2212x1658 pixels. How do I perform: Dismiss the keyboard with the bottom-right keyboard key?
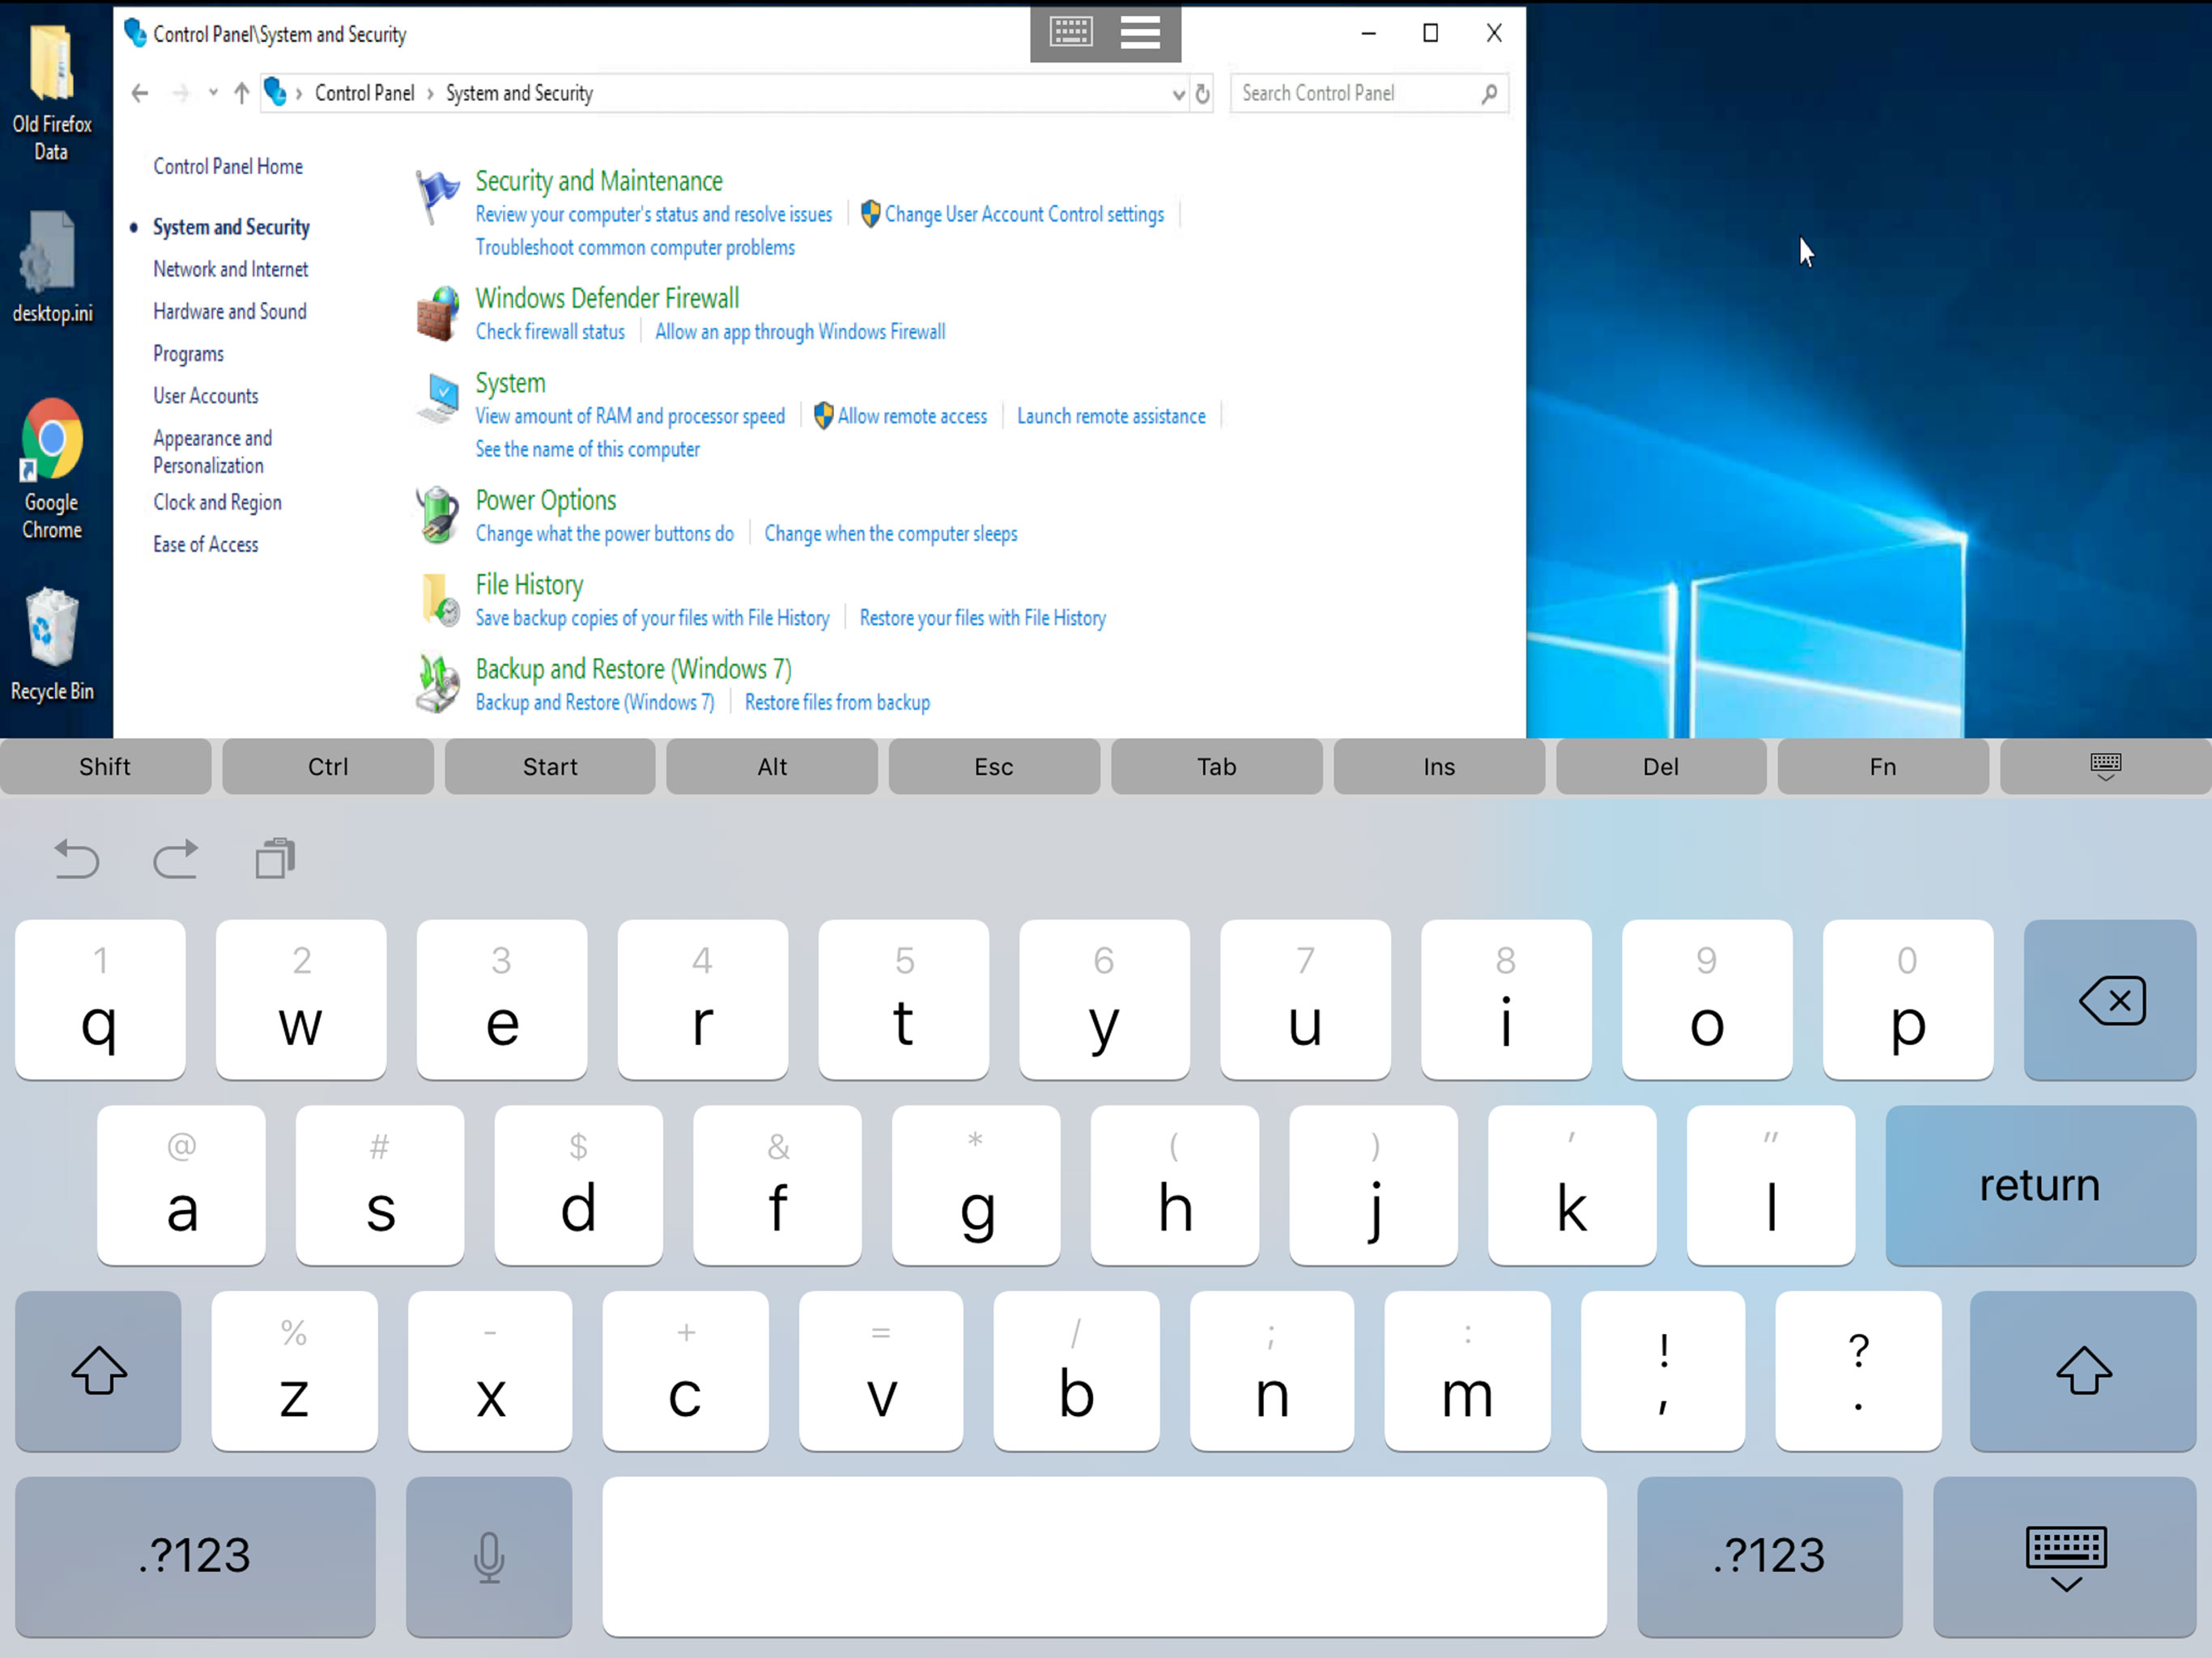[2066, 1557]
